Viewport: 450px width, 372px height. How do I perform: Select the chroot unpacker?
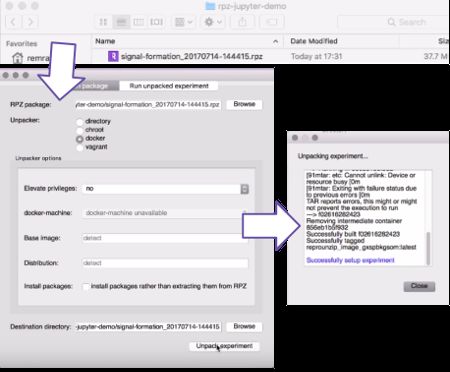[x=80, y=130]
